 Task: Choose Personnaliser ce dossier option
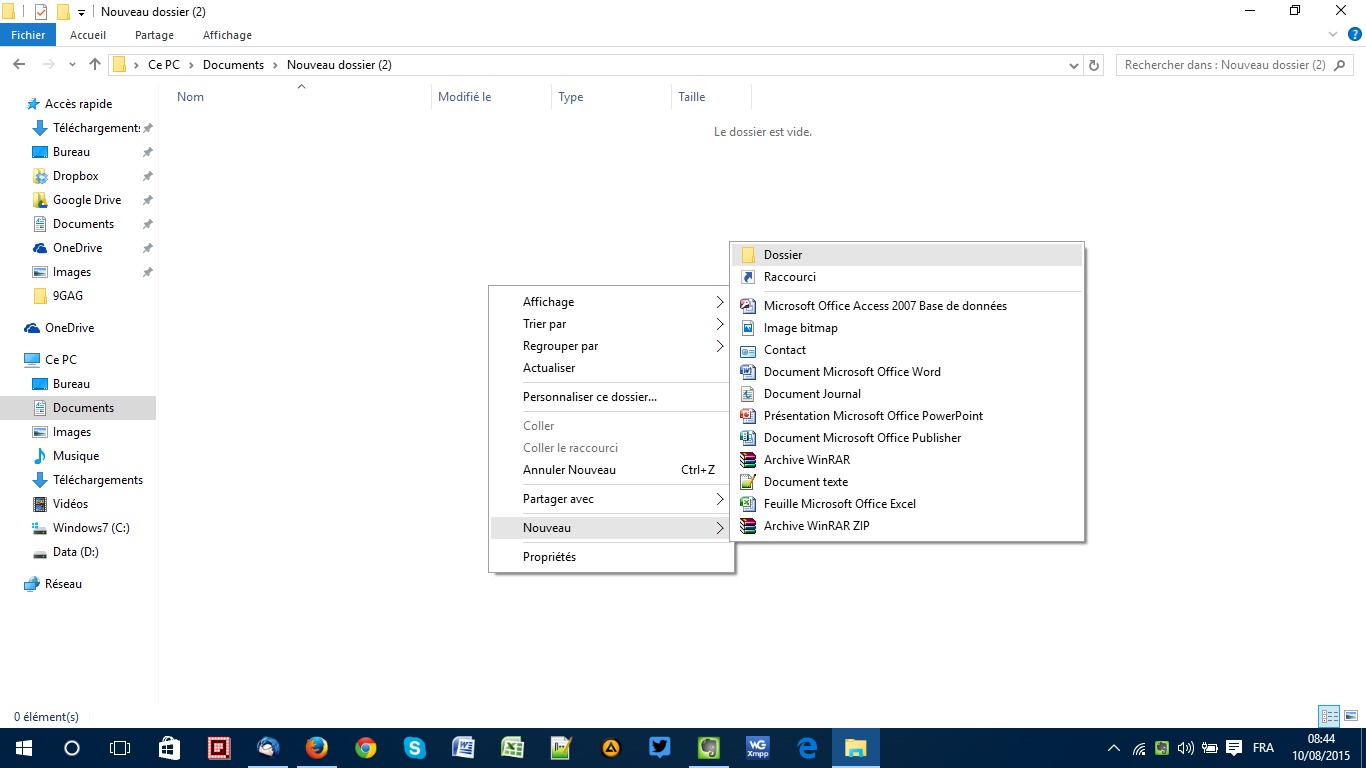[611, 397]
